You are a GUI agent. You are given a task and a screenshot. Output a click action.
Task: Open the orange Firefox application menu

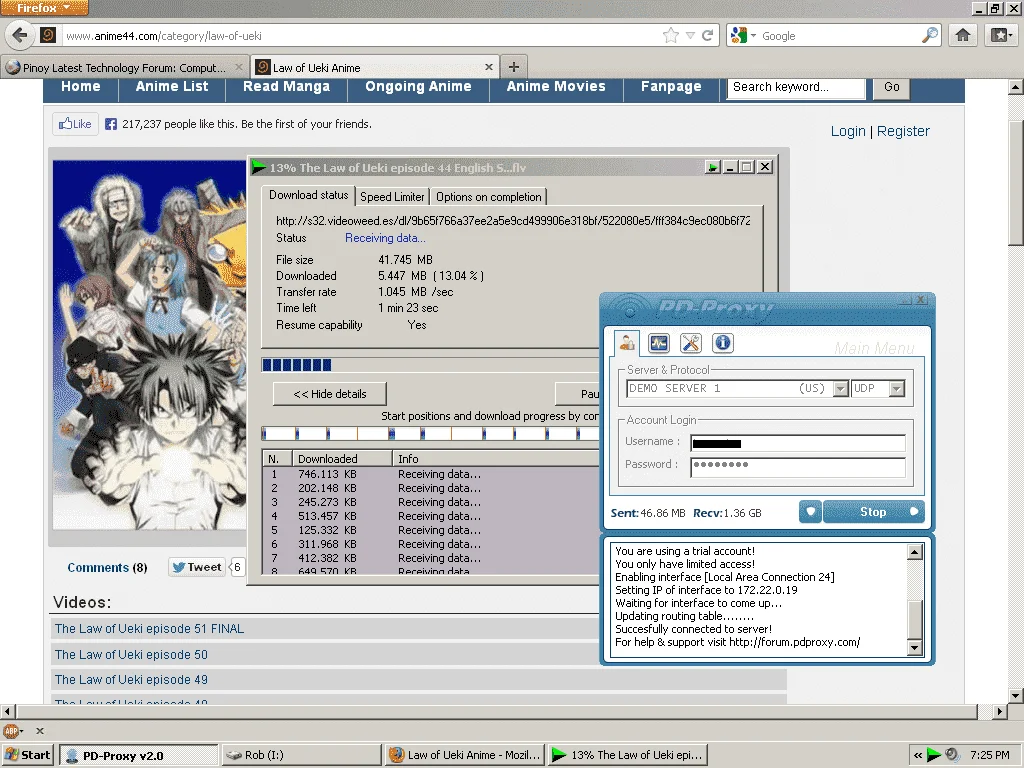coord(44,8)
